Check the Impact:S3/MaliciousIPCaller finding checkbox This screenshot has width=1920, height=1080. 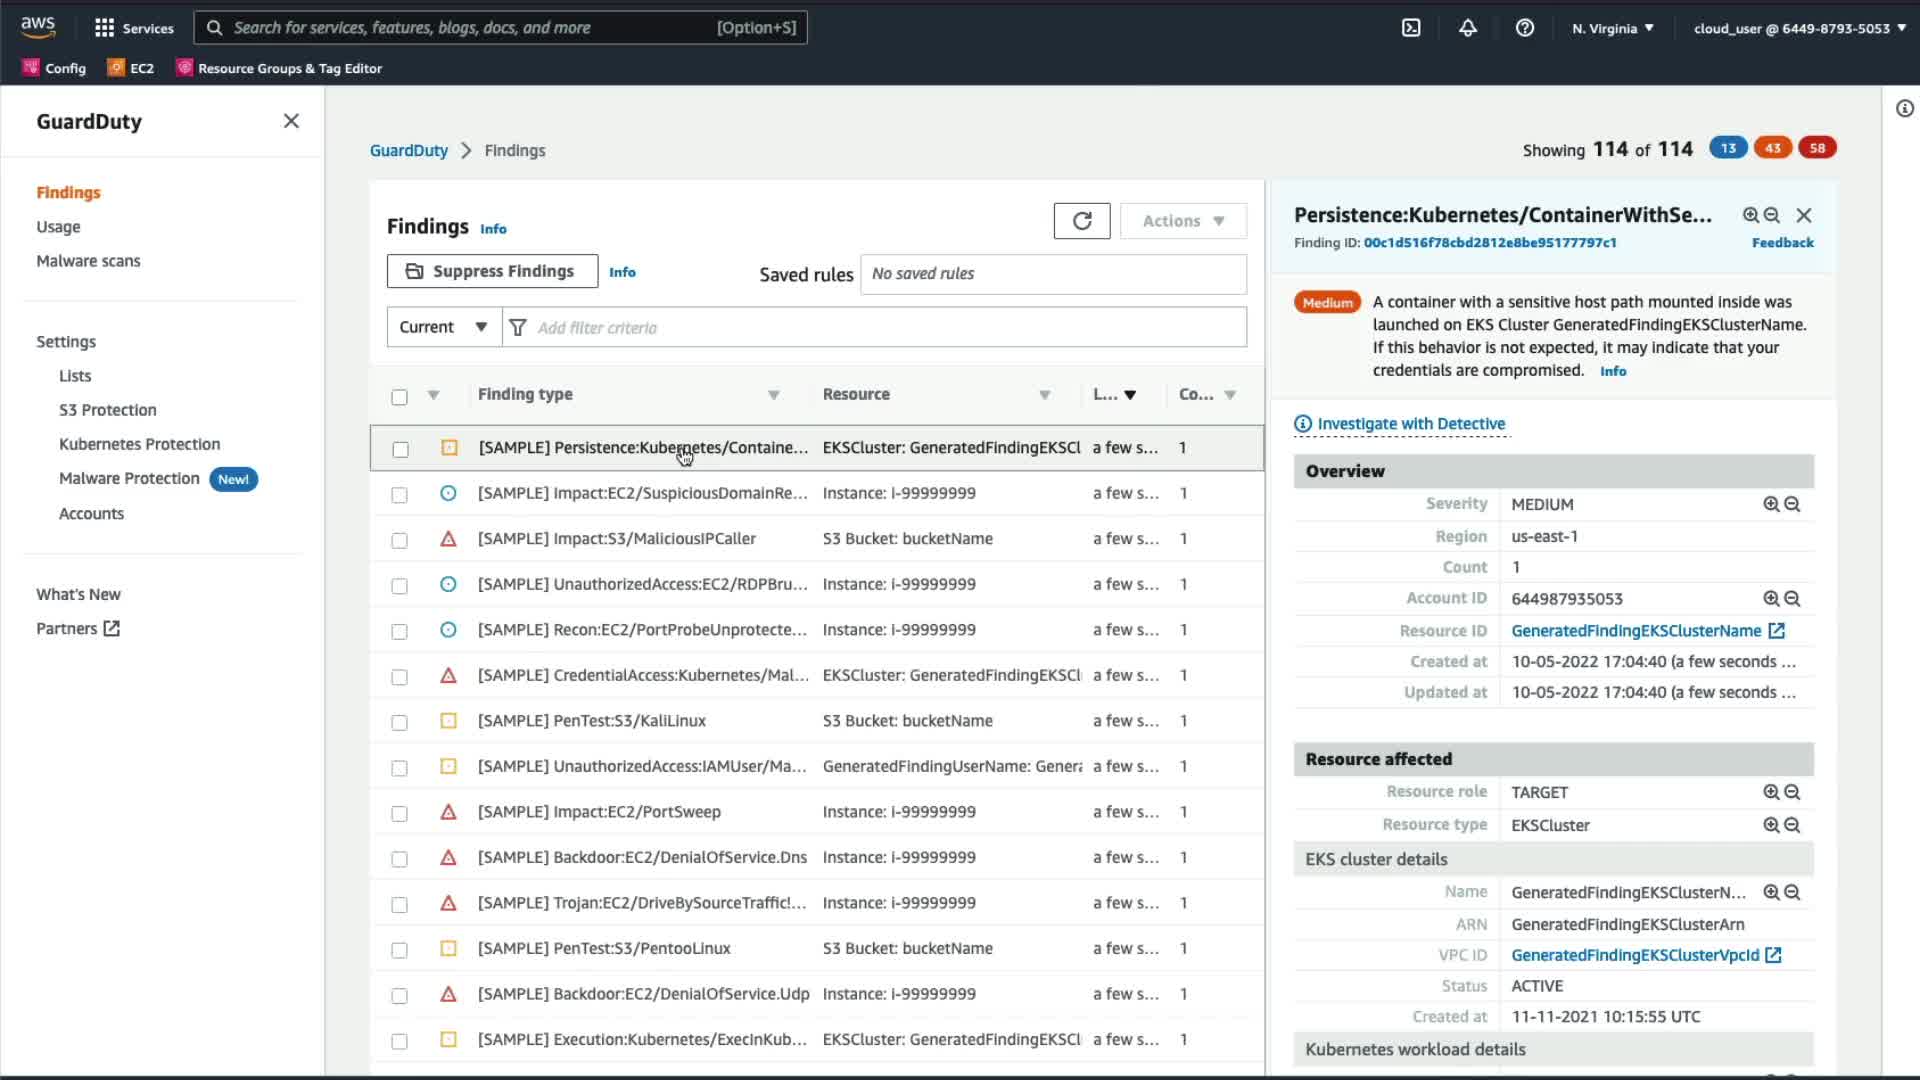point(399,540)
